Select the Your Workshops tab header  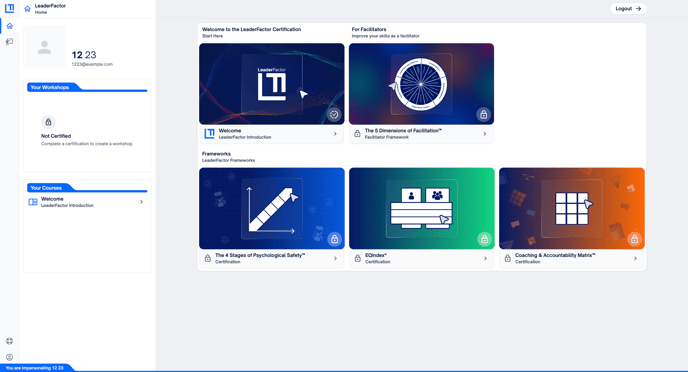pyautogui.click(x=50, y=87)
